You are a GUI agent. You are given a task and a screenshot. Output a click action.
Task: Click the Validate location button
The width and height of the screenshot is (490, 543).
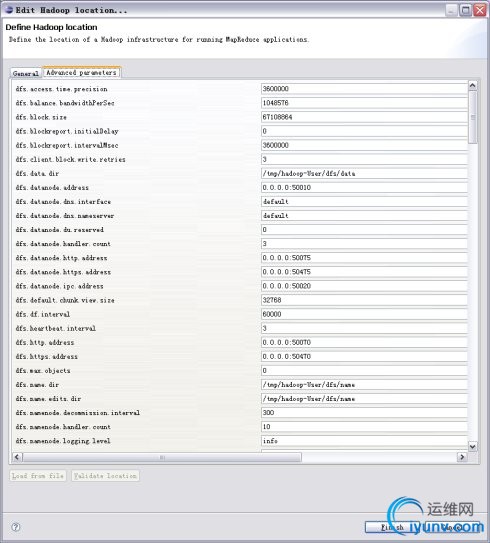(105, 476)
